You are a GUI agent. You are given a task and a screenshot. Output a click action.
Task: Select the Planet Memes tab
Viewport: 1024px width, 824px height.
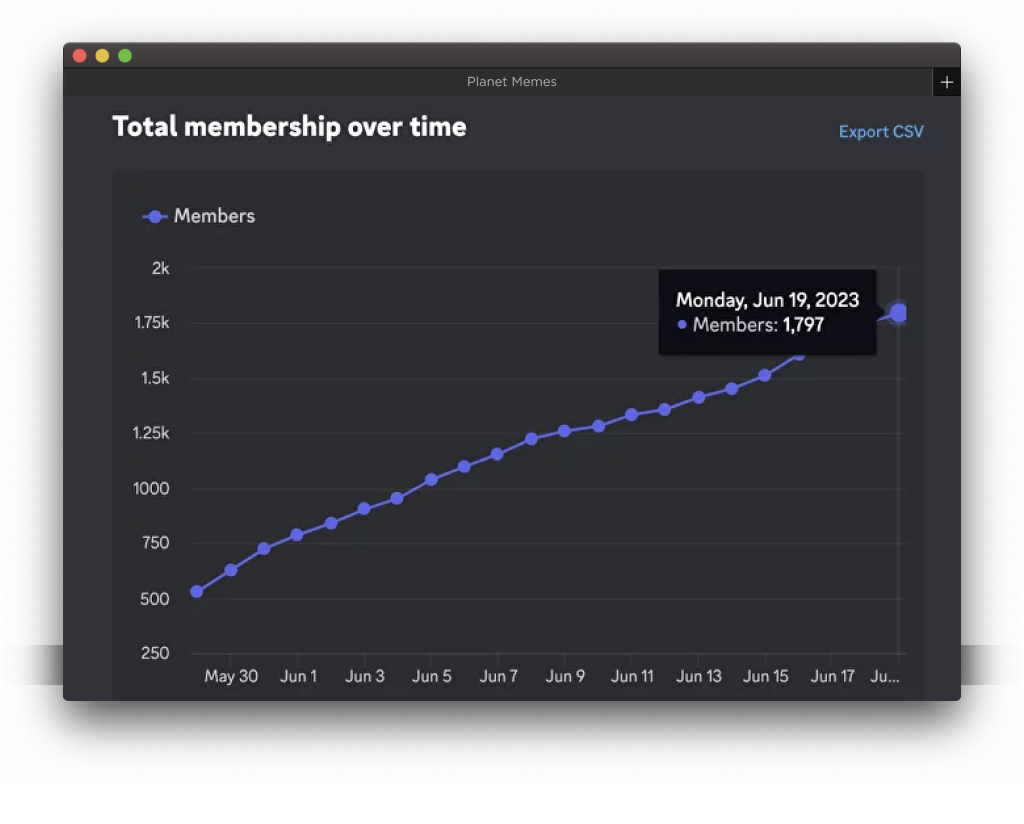tap(511, 82)
